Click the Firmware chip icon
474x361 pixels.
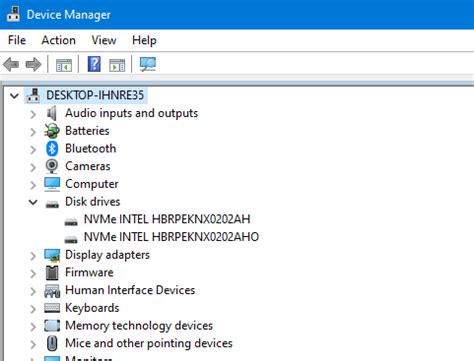pos(52,273)
